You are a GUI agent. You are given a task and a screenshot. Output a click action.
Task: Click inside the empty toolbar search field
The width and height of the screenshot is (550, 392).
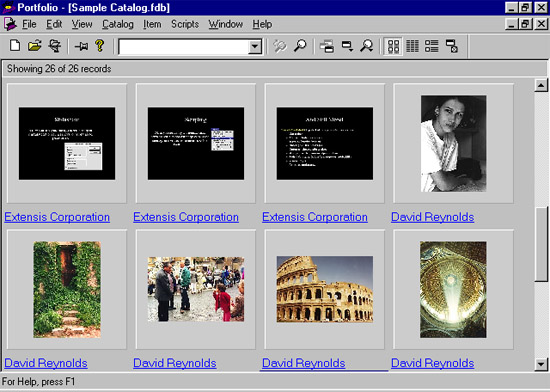pos(184,46)
